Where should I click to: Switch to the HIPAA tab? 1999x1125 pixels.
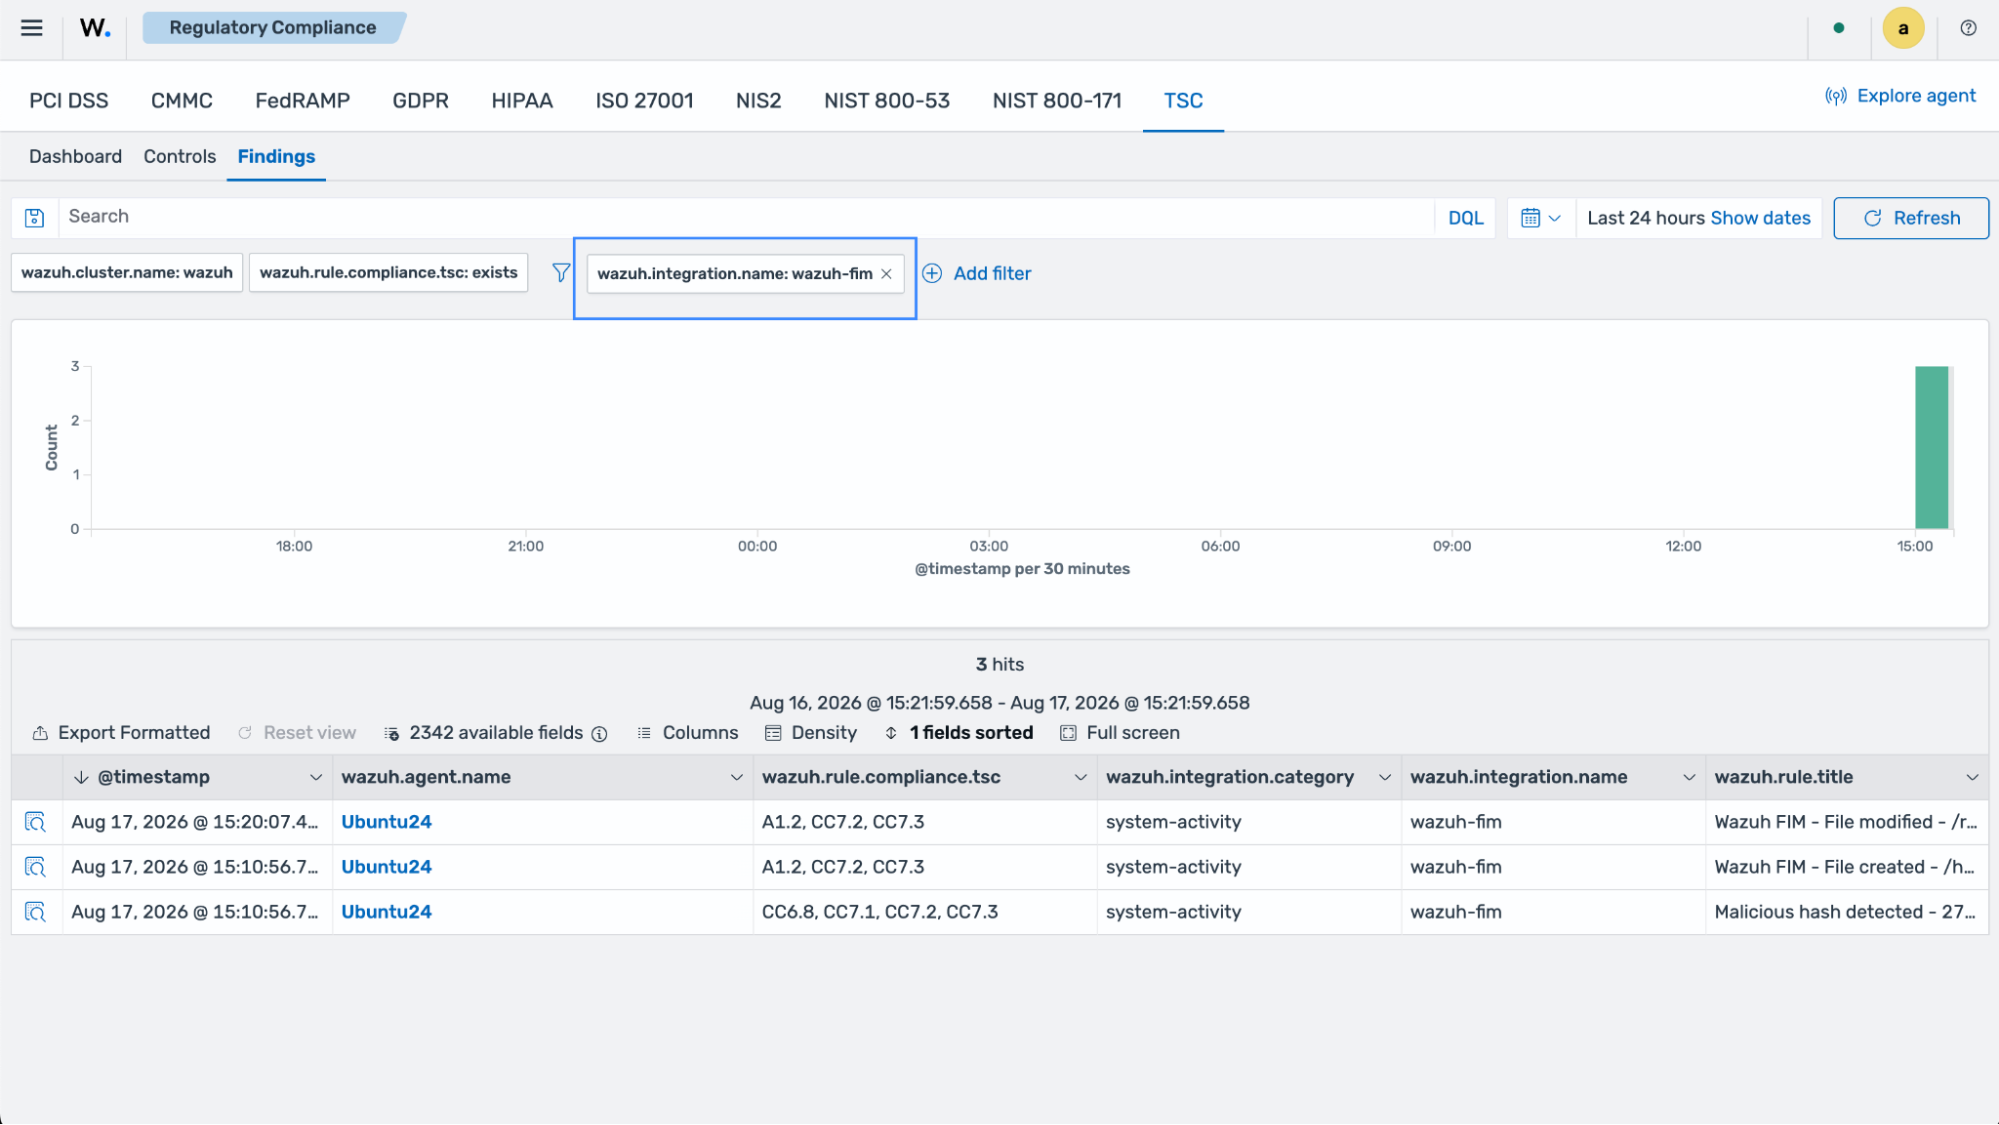522,101
